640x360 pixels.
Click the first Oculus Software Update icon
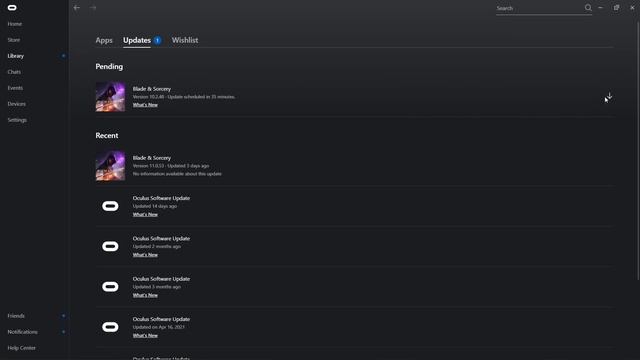(110, 206)
